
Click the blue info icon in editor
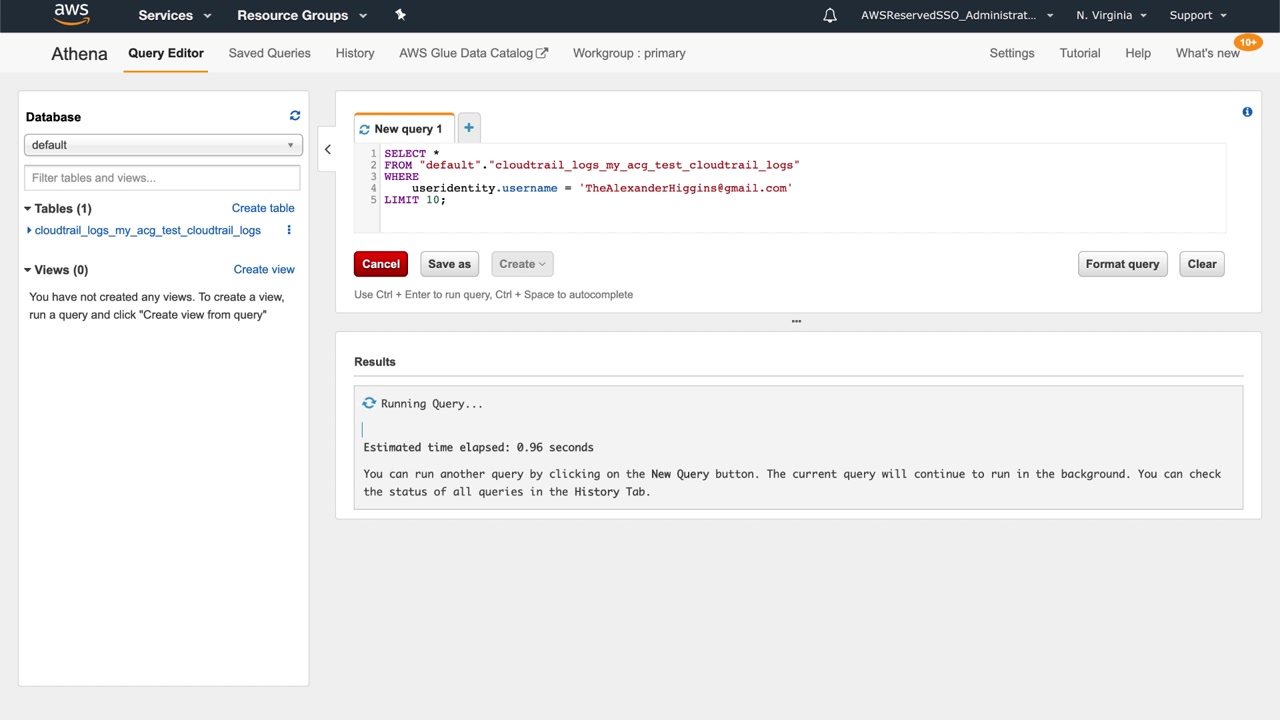click(x=1247, y=112)
